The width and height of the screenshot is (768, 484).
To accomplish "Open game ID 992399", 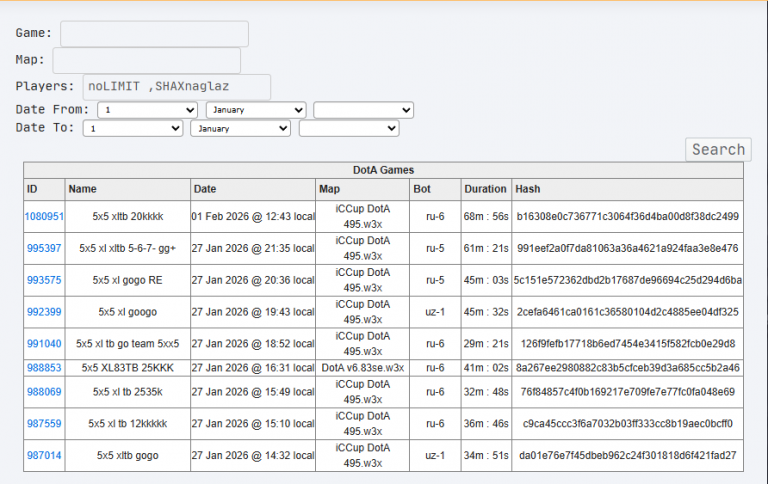I will (44, 312).
